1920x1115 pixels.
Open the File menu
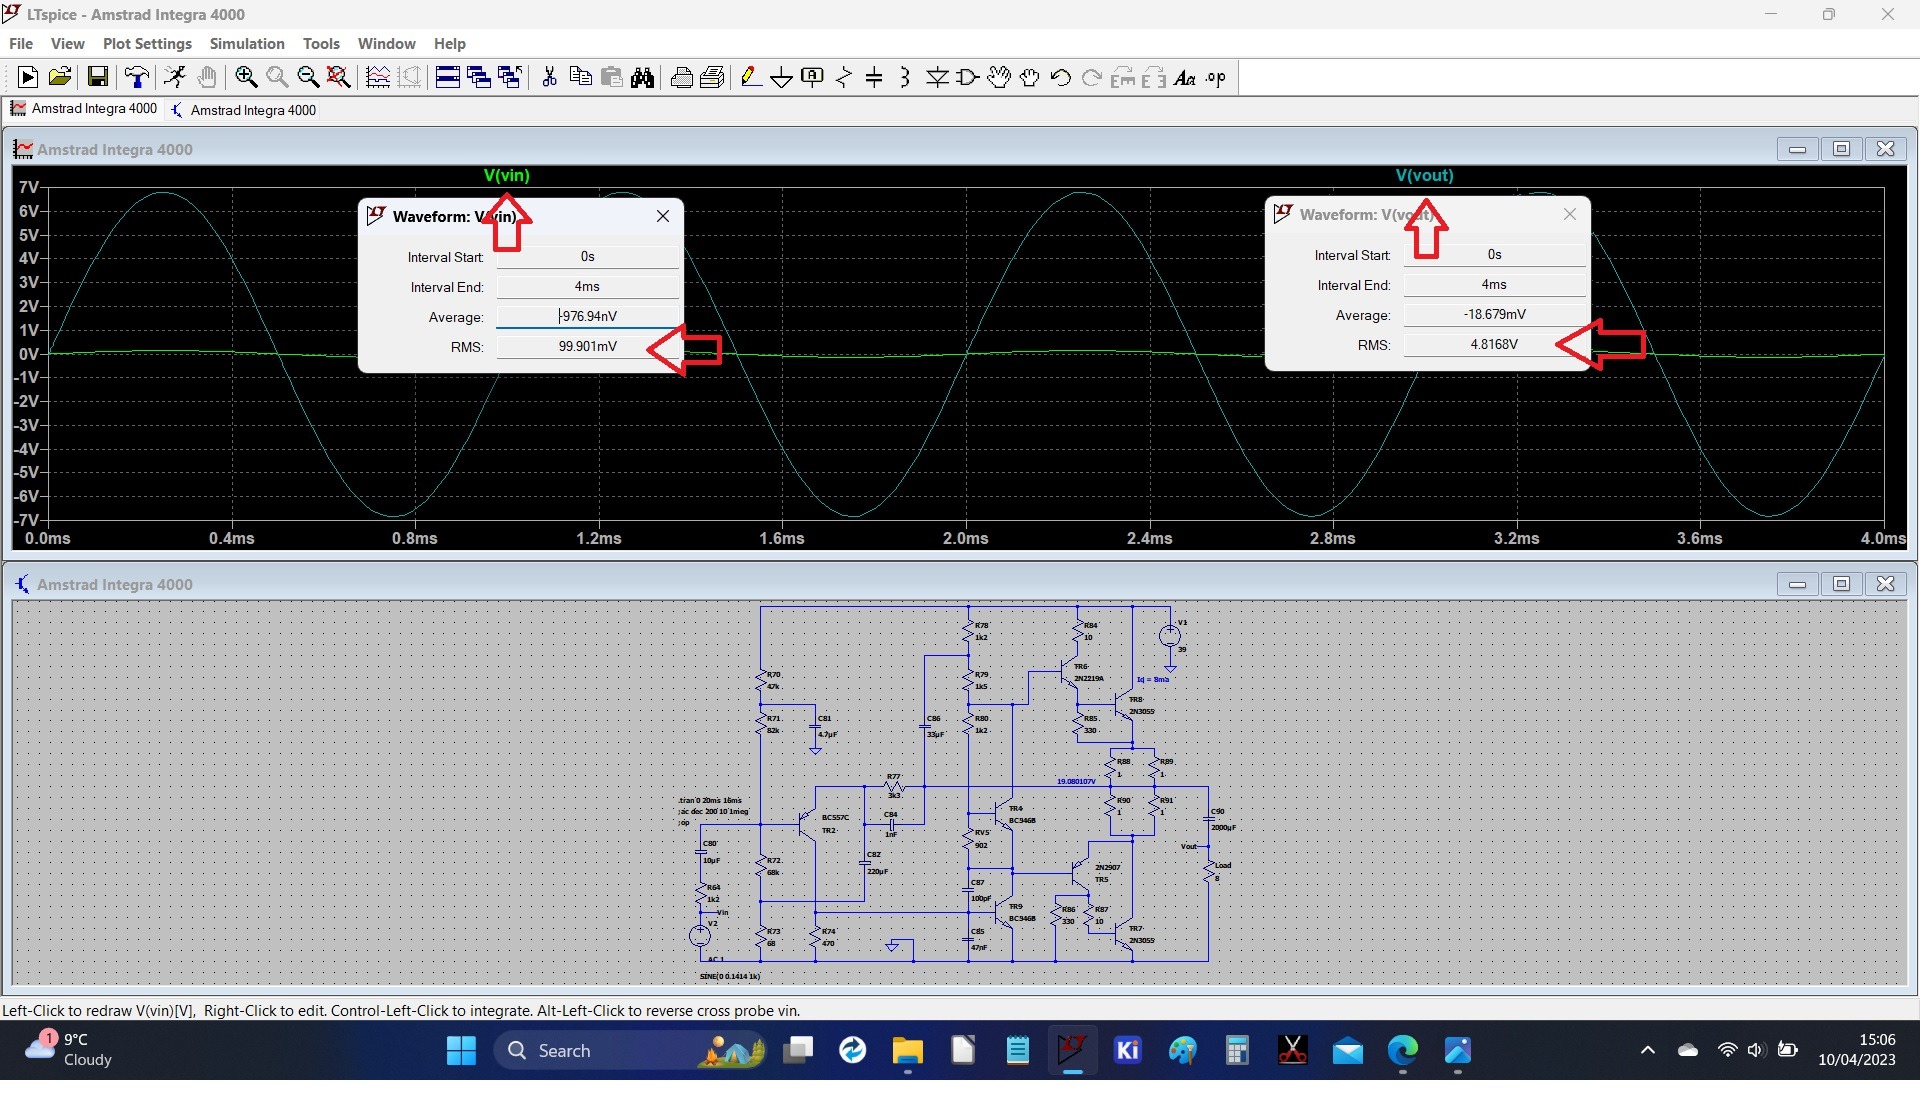pos(21,43)
